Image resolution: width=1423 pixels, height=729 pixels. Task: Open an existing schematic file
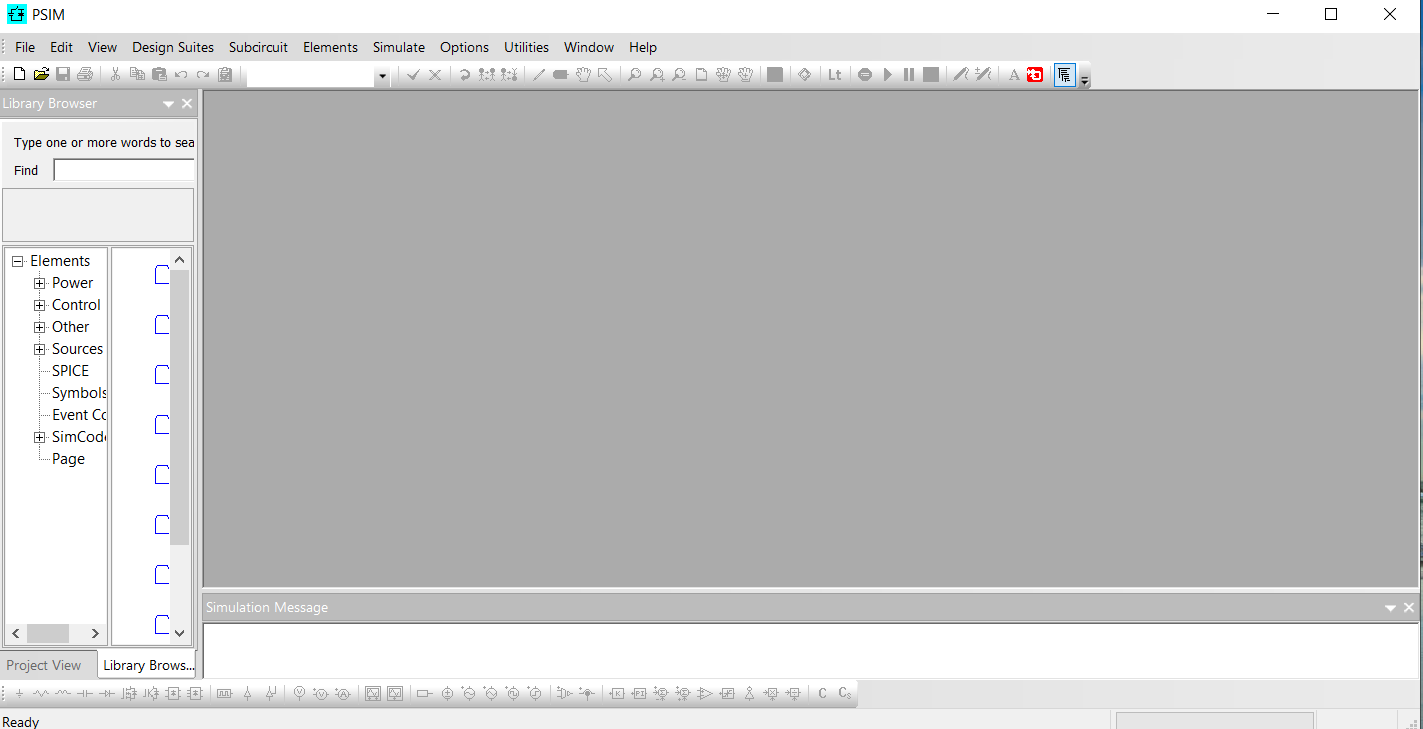(x=40, y=73)
